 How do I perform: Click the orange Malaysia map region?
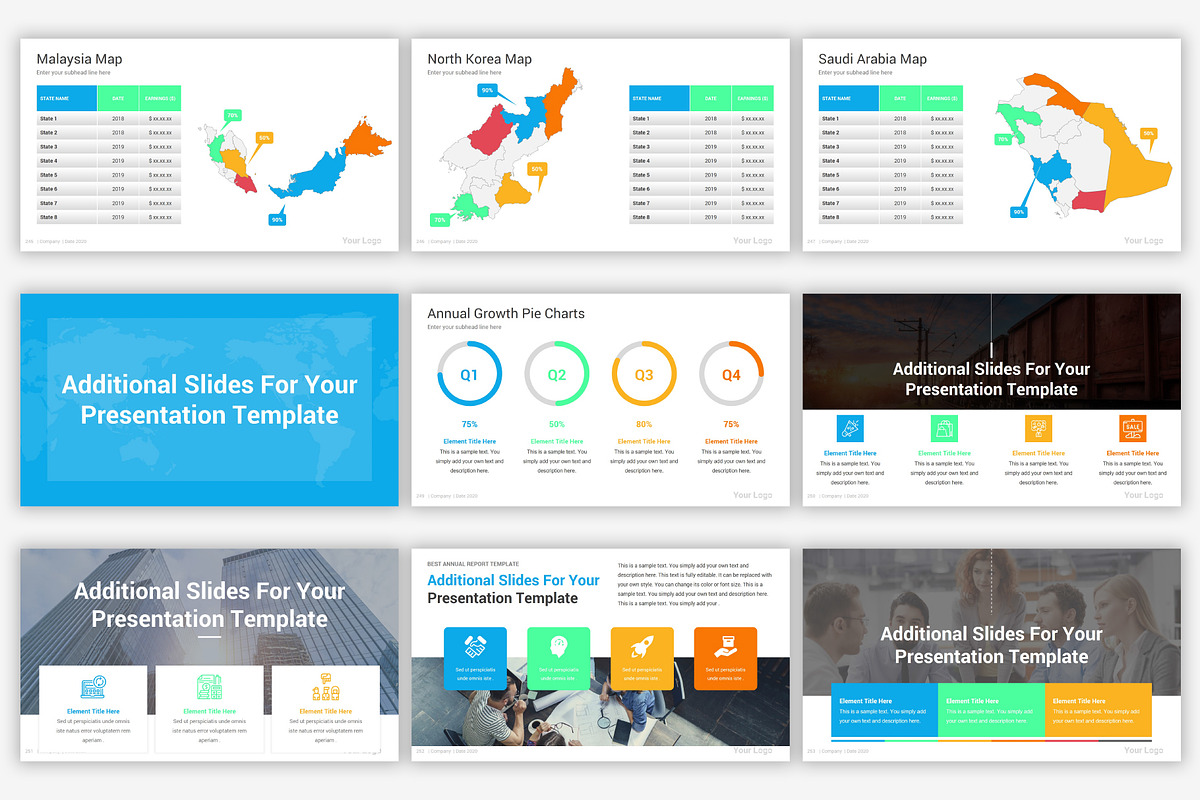(x=368, y=141)
